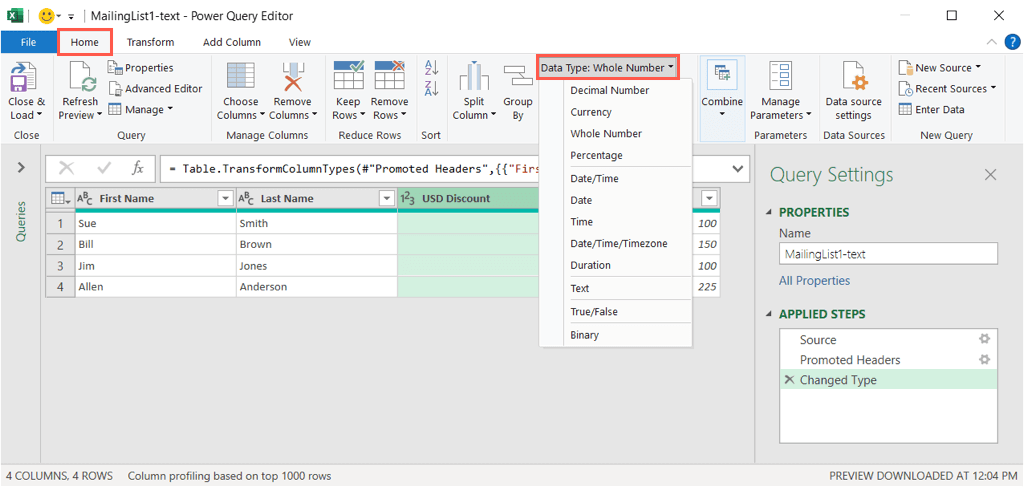Click the smiley feedback icon
1024x487 pixels.
tap(47, 16)
